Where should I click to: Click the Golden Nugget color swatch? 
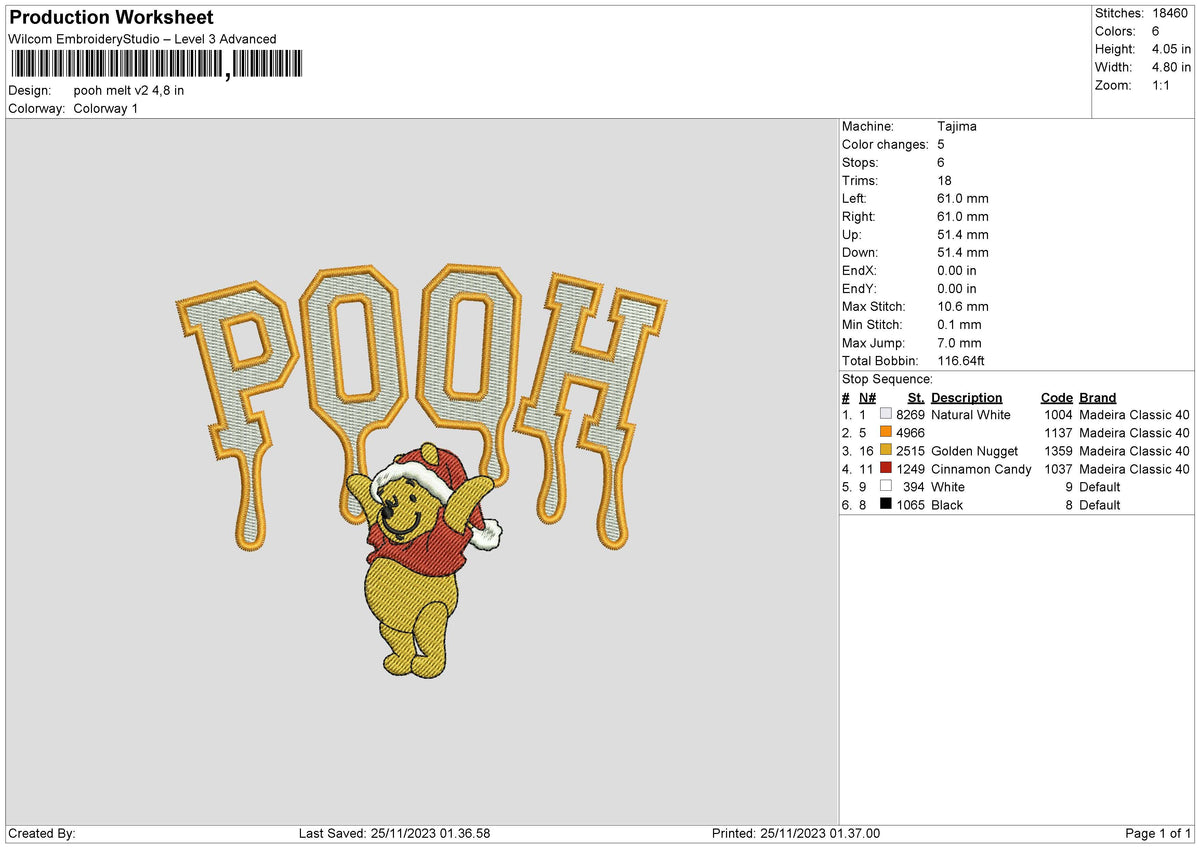886,450
